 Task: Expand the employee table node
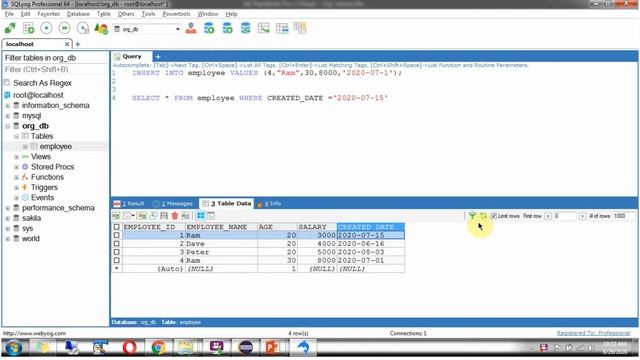point(25,147)
